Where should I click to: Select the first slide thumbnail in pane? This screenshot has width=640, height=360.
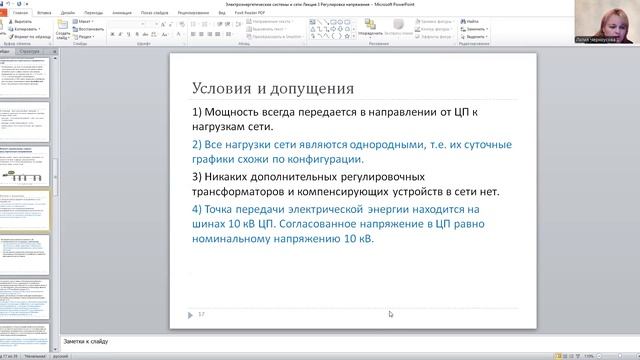[24, 77]
